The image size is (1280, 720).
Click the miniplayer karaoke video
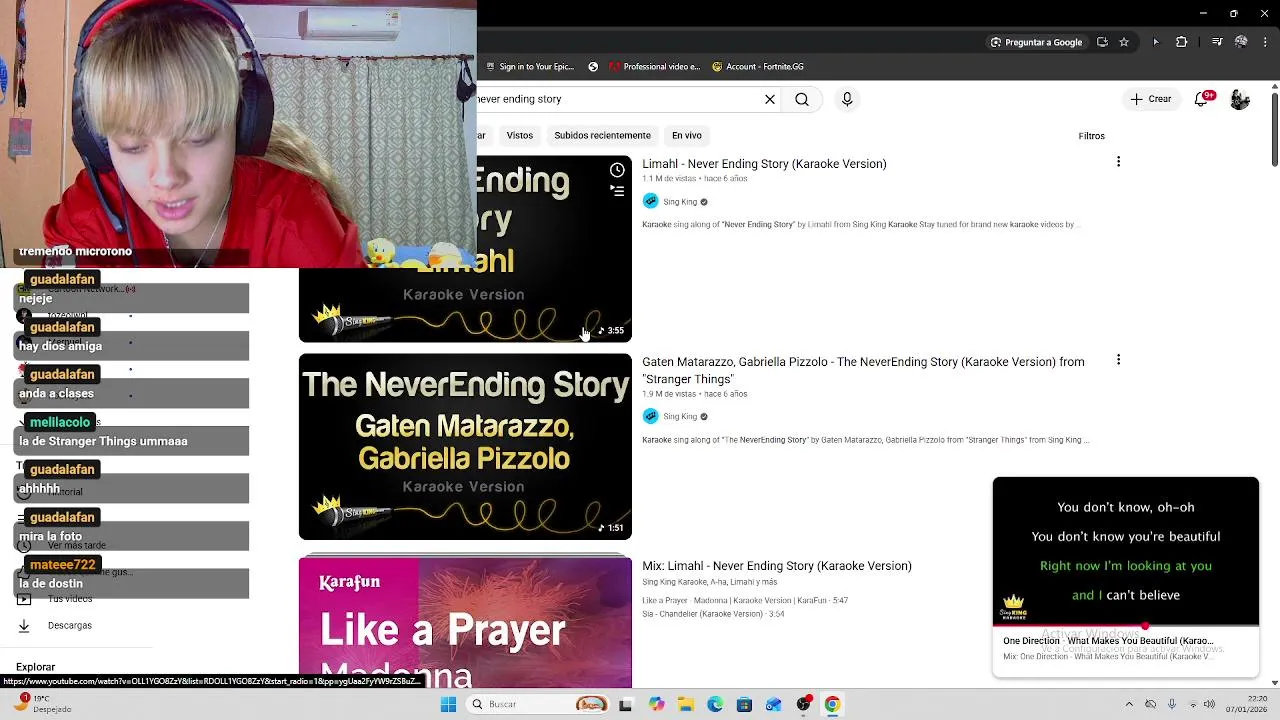(x=1126, y=551)
